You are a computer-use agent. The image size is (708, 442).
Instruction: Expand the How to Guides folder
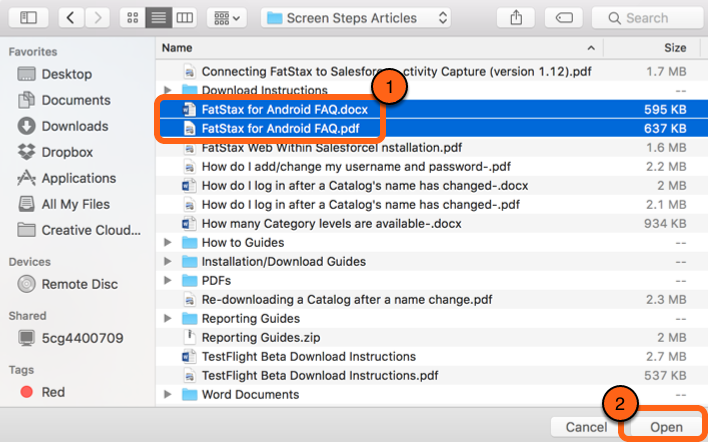(168, 242)
